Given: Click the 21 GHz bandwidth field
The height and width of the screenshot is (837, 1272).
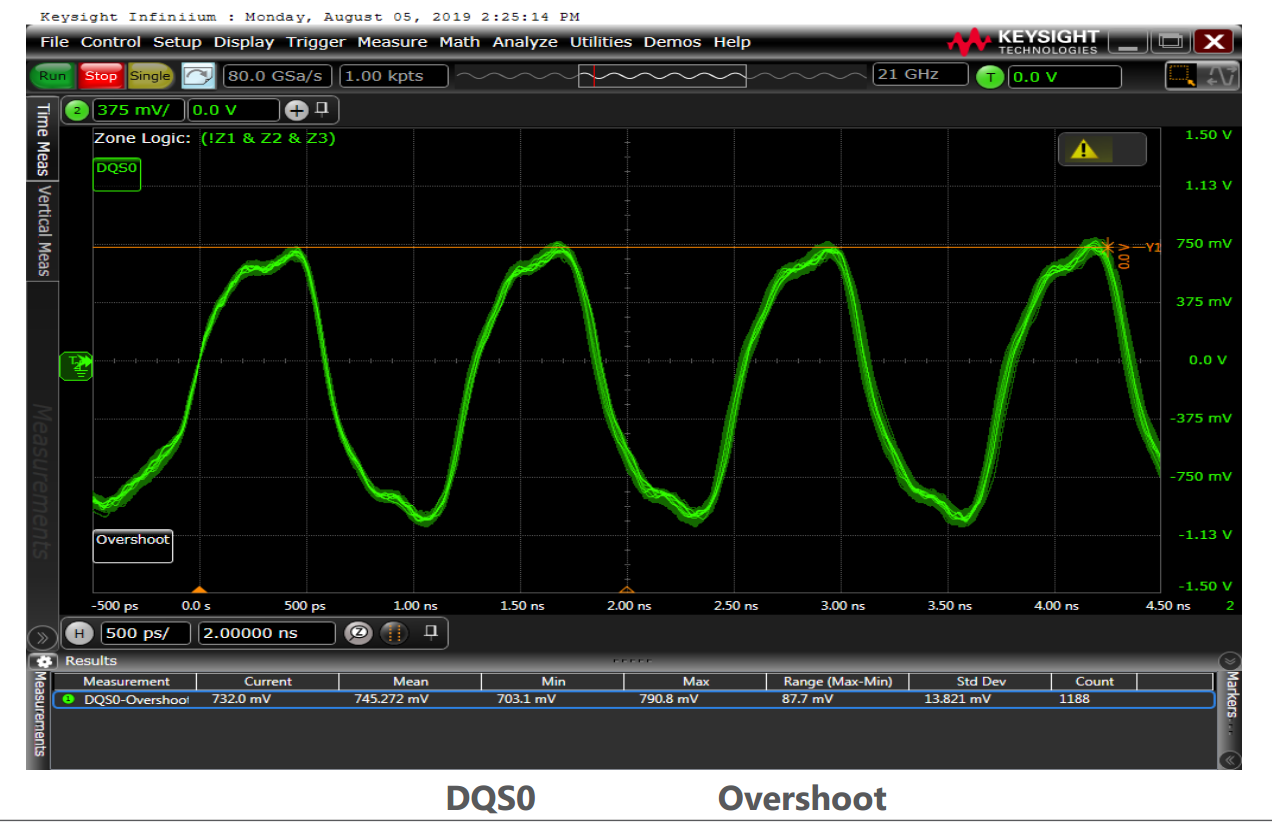Looking at the screenshot, I should (x=920, y=75).
